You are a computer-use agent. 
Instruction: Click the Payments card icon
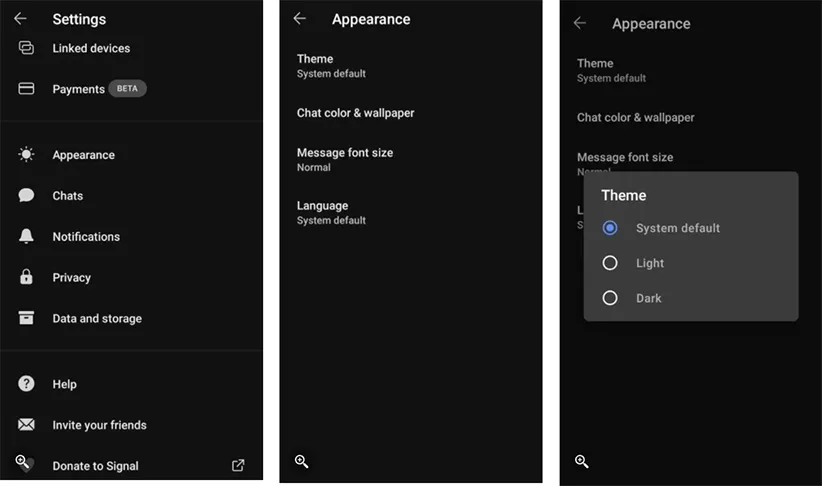click(x=27, y=89)
